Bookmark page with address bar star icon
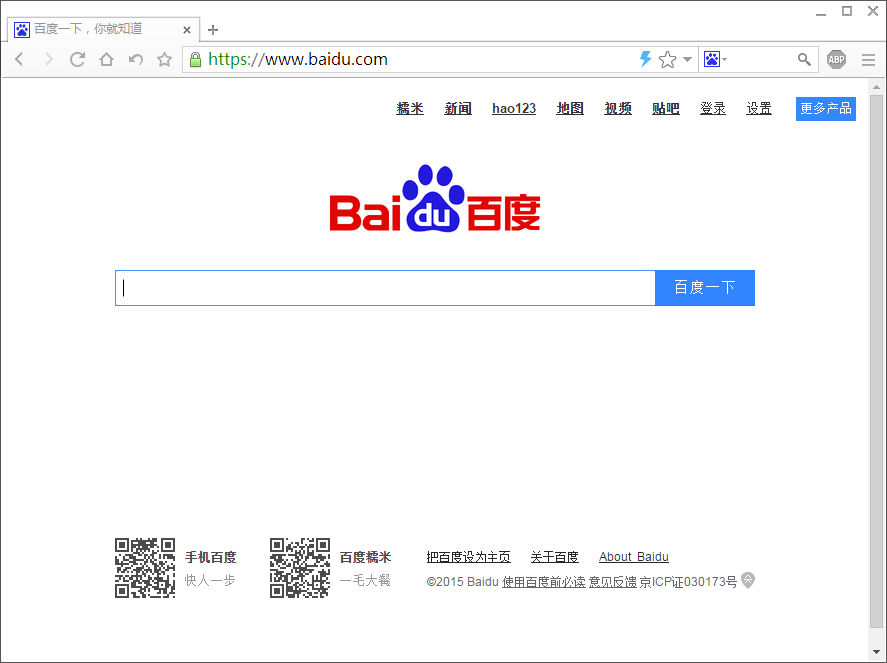 pos(667,60)
